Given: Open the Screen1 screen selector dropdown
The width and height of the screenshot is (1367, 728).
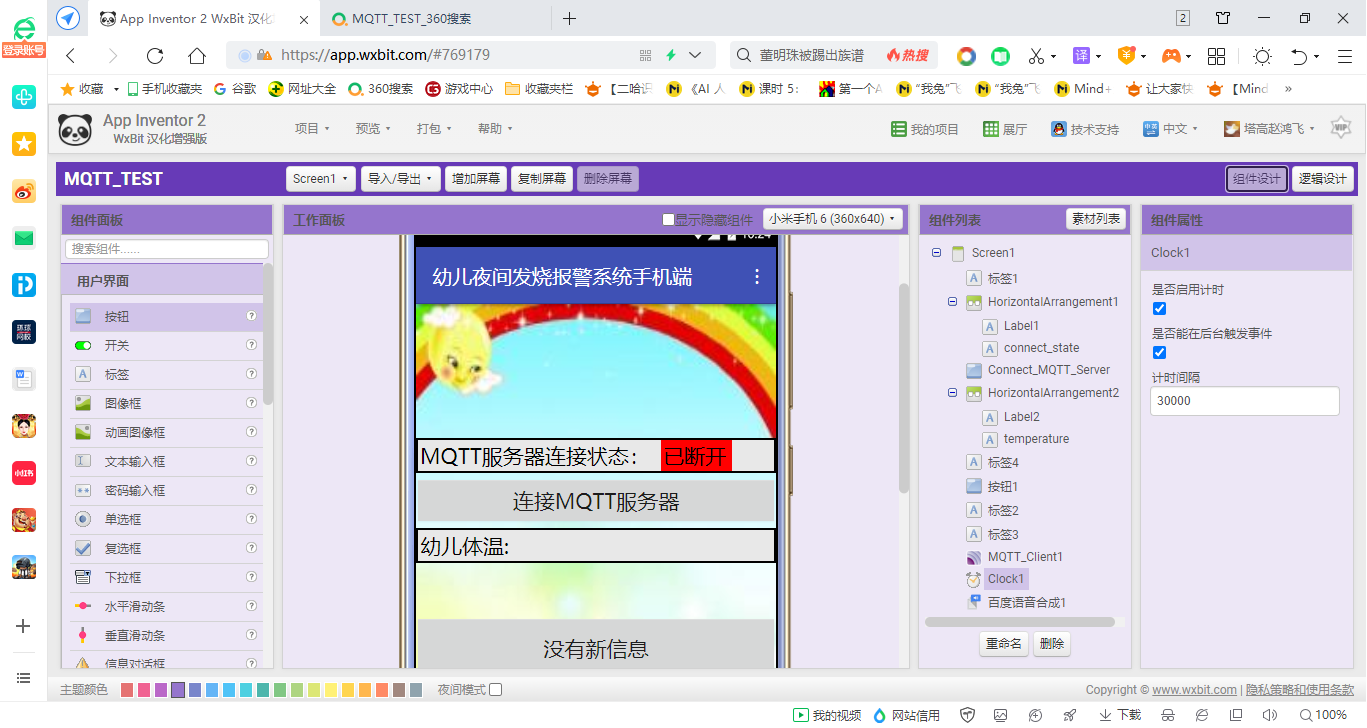Looking at the screenshot, I should click(321, 179).
